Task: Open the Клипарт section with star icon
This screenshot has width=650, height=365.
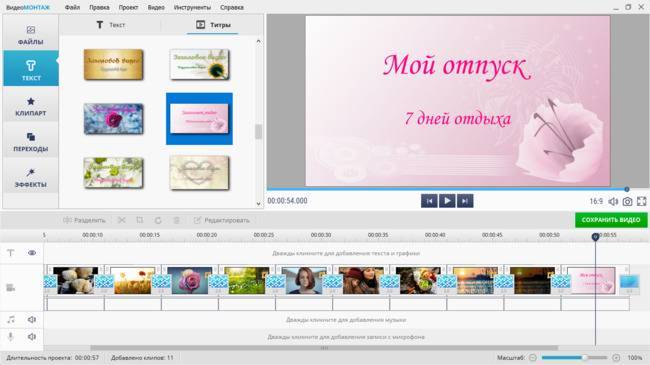Action: pos(31,107)
